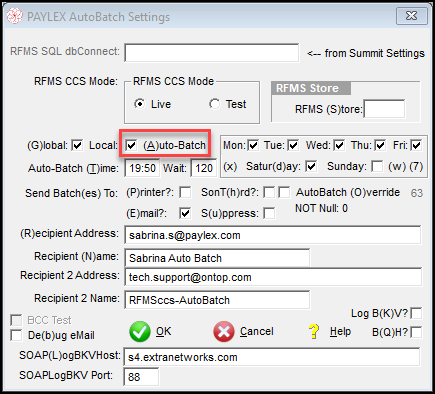Uncheck the Wed checkbox

[x=339, y=145]
